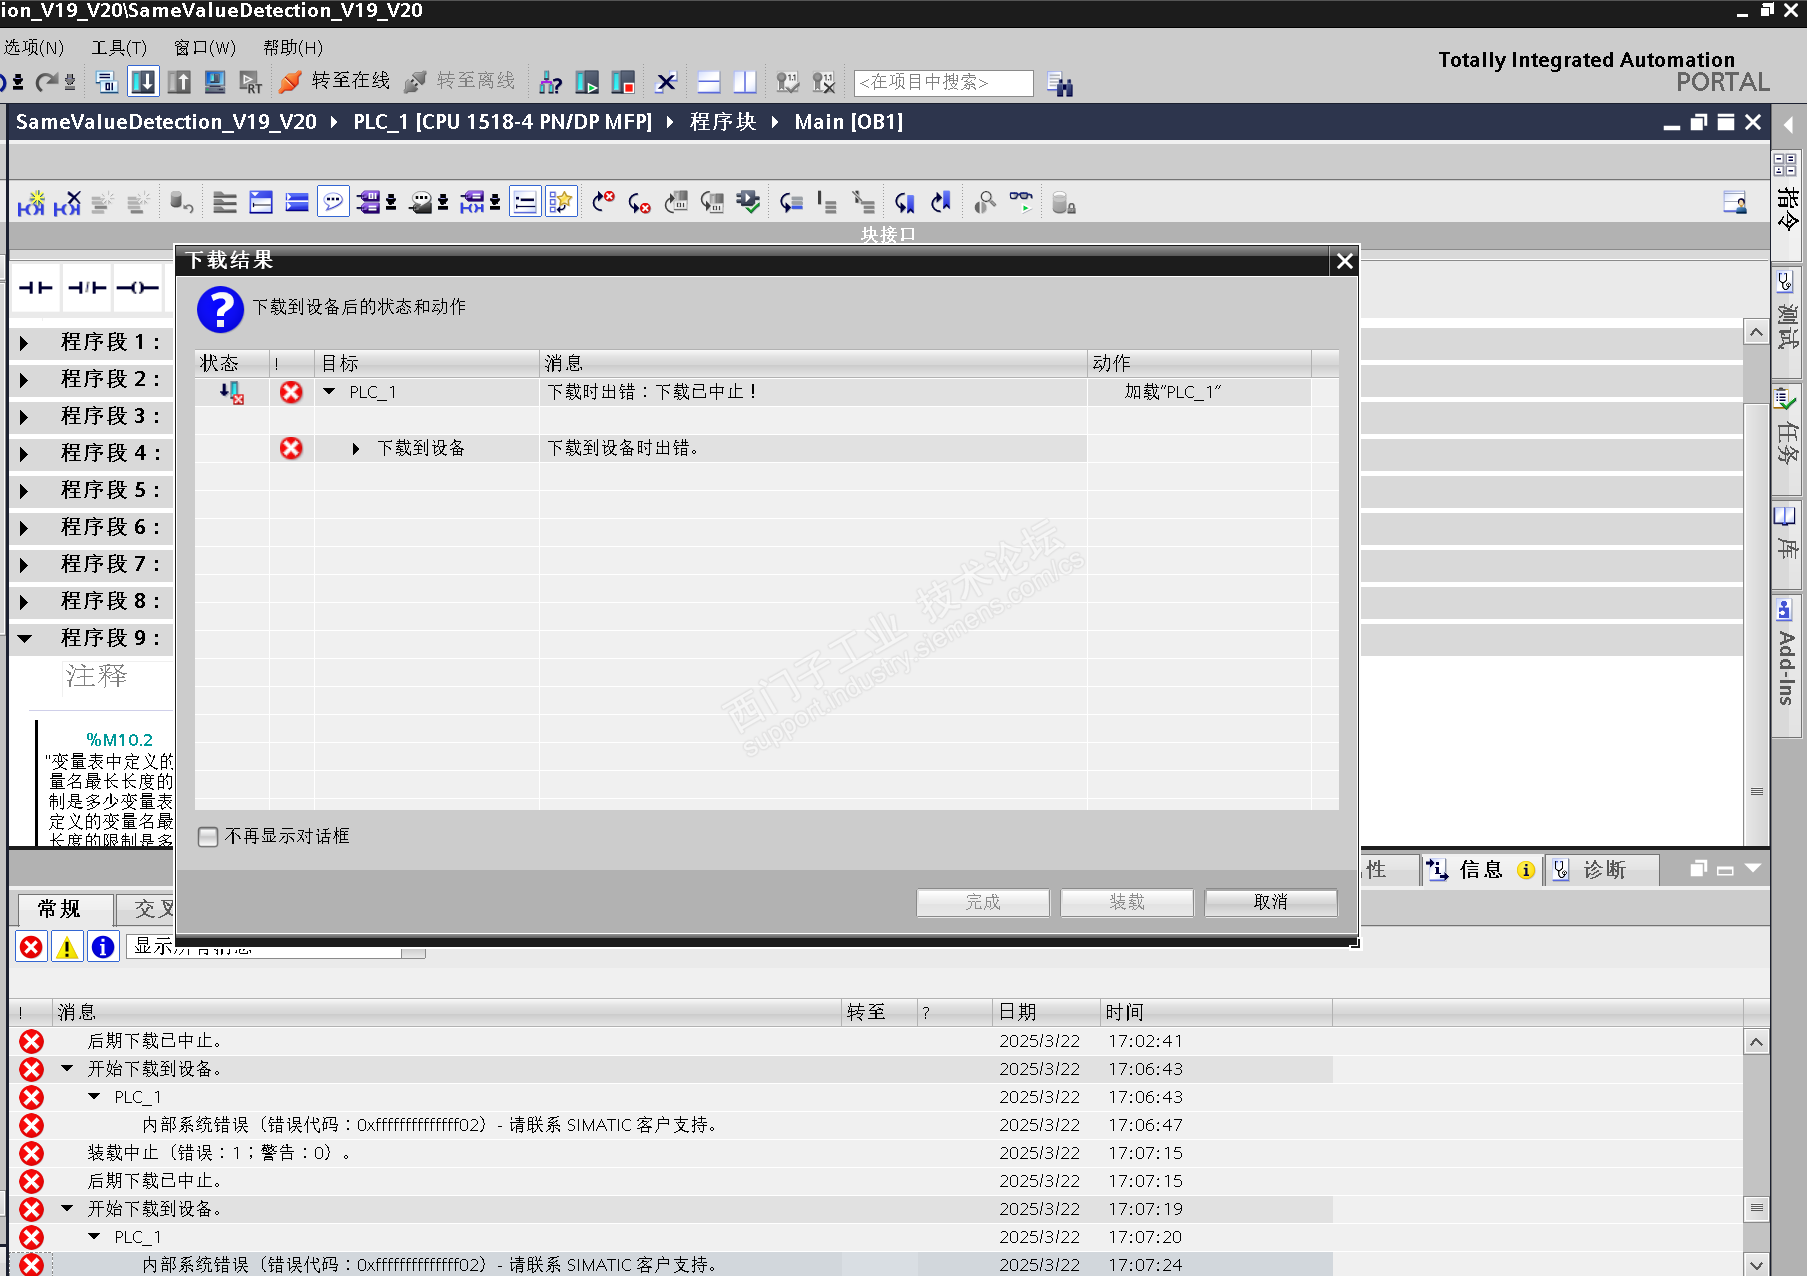Expand 程序段 4 network
The width and height of the screenshot is (1807, 1276).
point(24,454)
